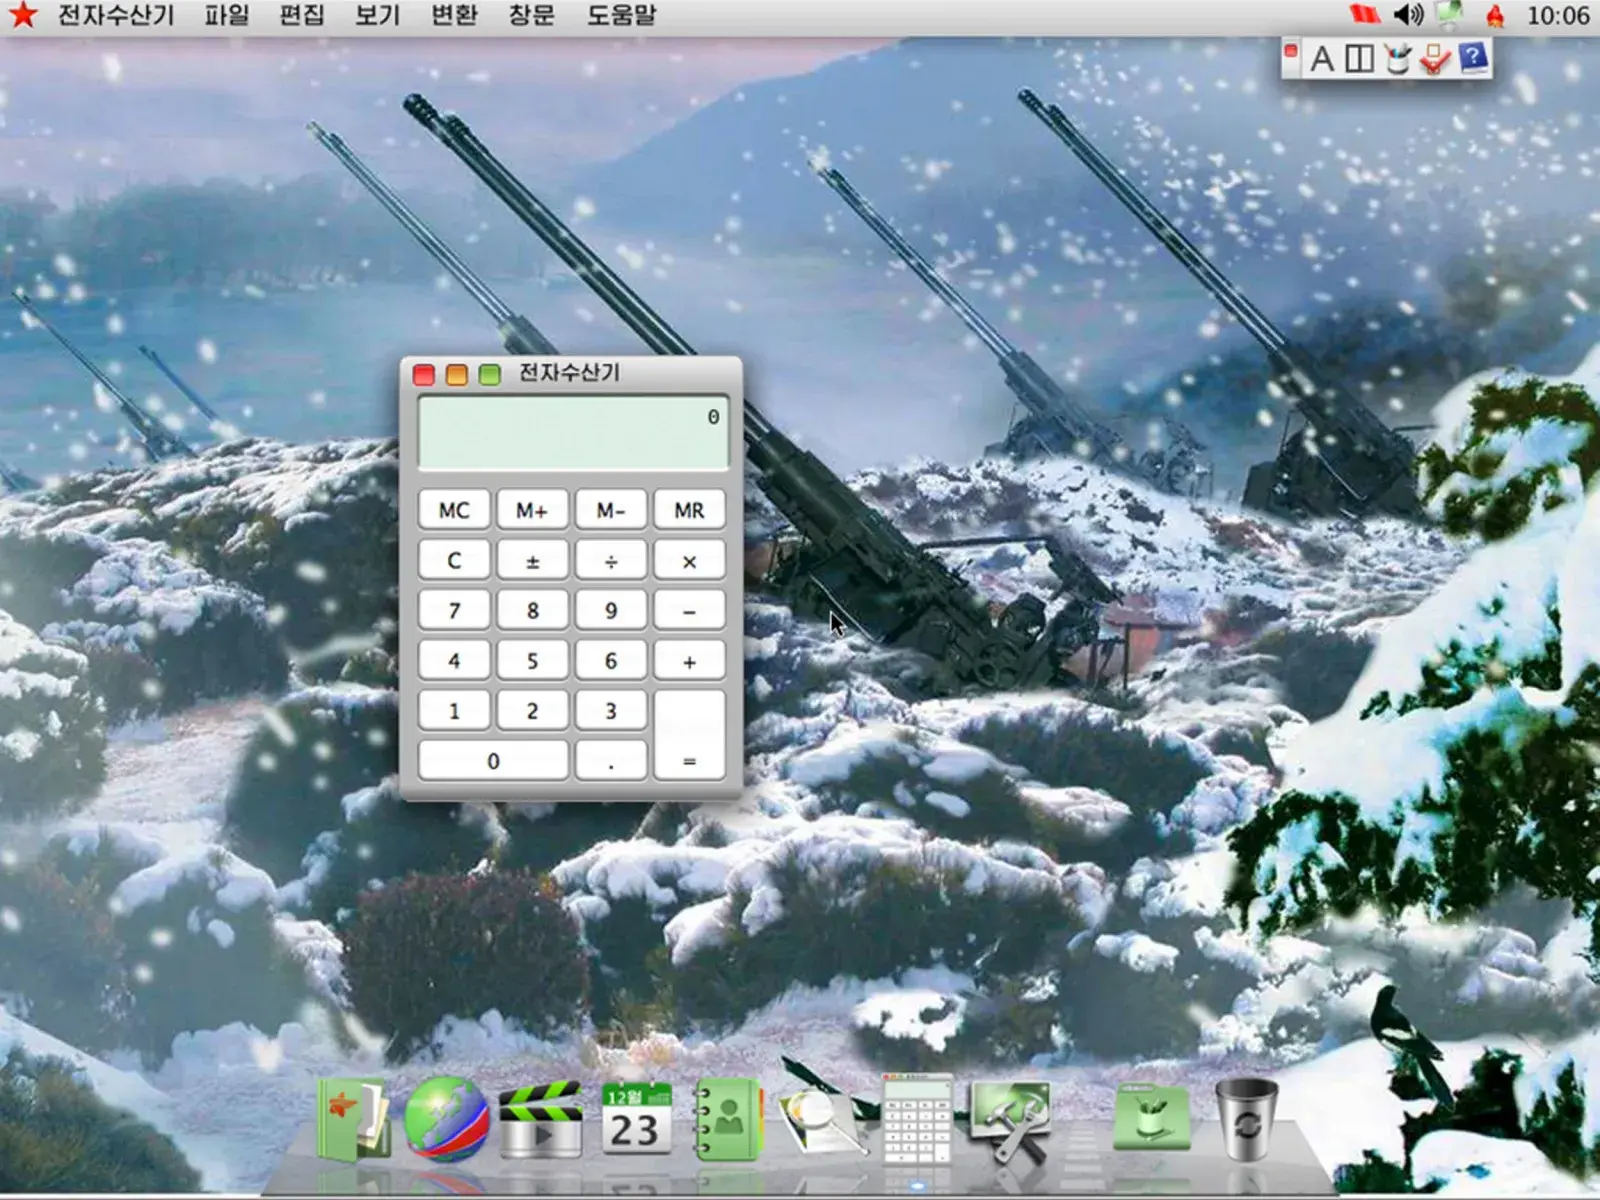Open the trash can in the dock

pyautogui.click(x=1246, y=1119)
